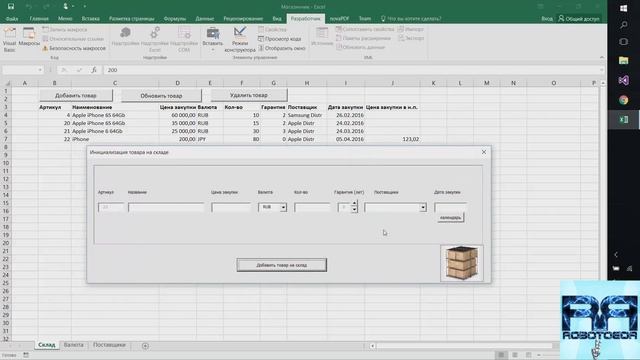Click Обновить товар sheet button

(x=161, y=96)
